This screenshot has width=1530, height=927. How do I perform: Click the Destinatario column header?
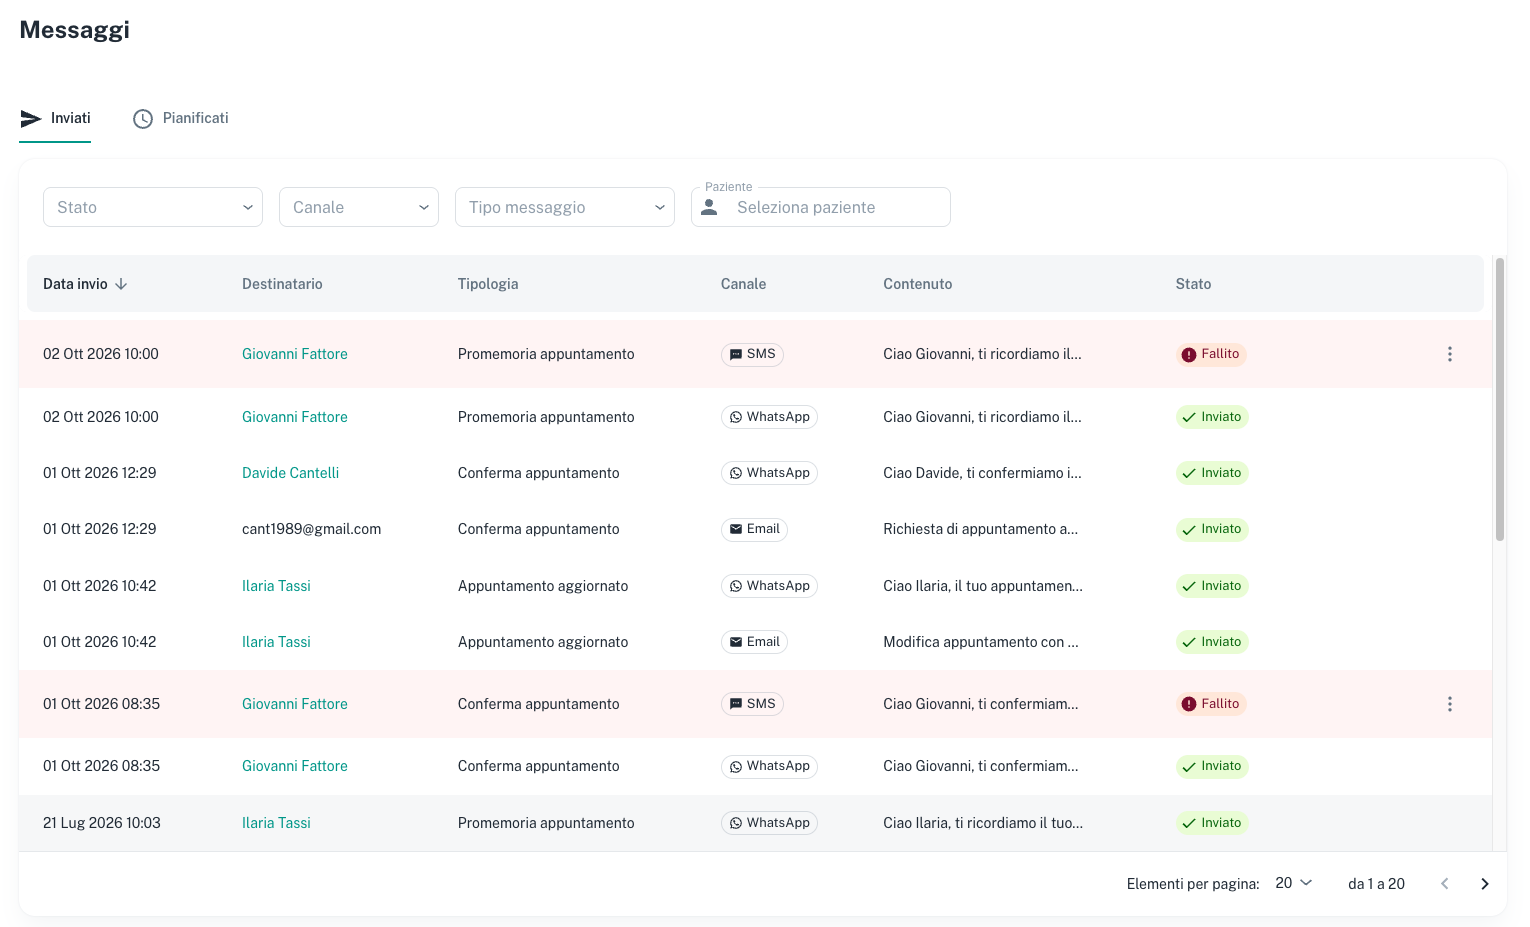tap(282, 284)
